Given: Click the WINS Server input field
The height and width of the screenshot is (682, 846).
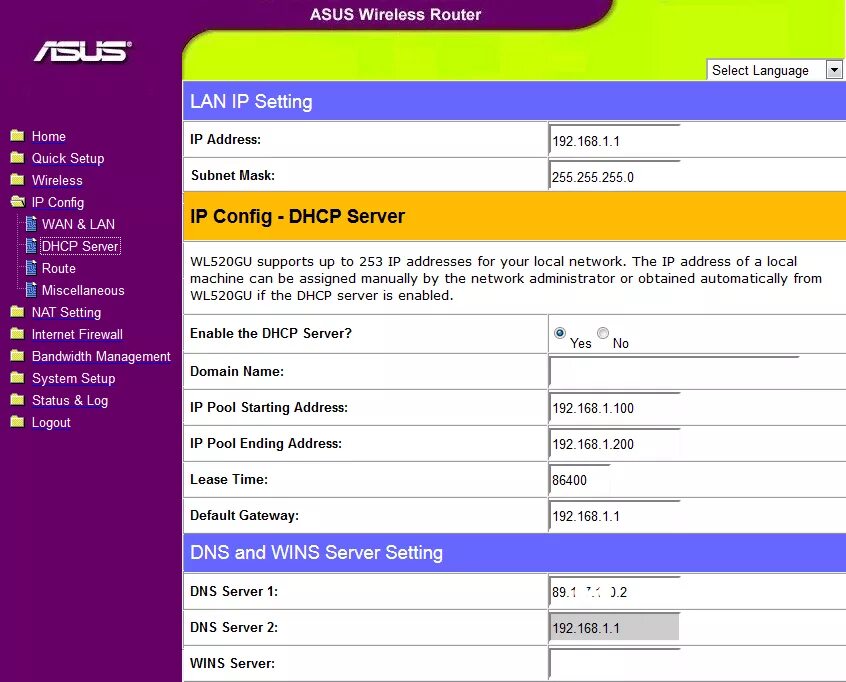Looking at the screenshot, I should point(614,664).
